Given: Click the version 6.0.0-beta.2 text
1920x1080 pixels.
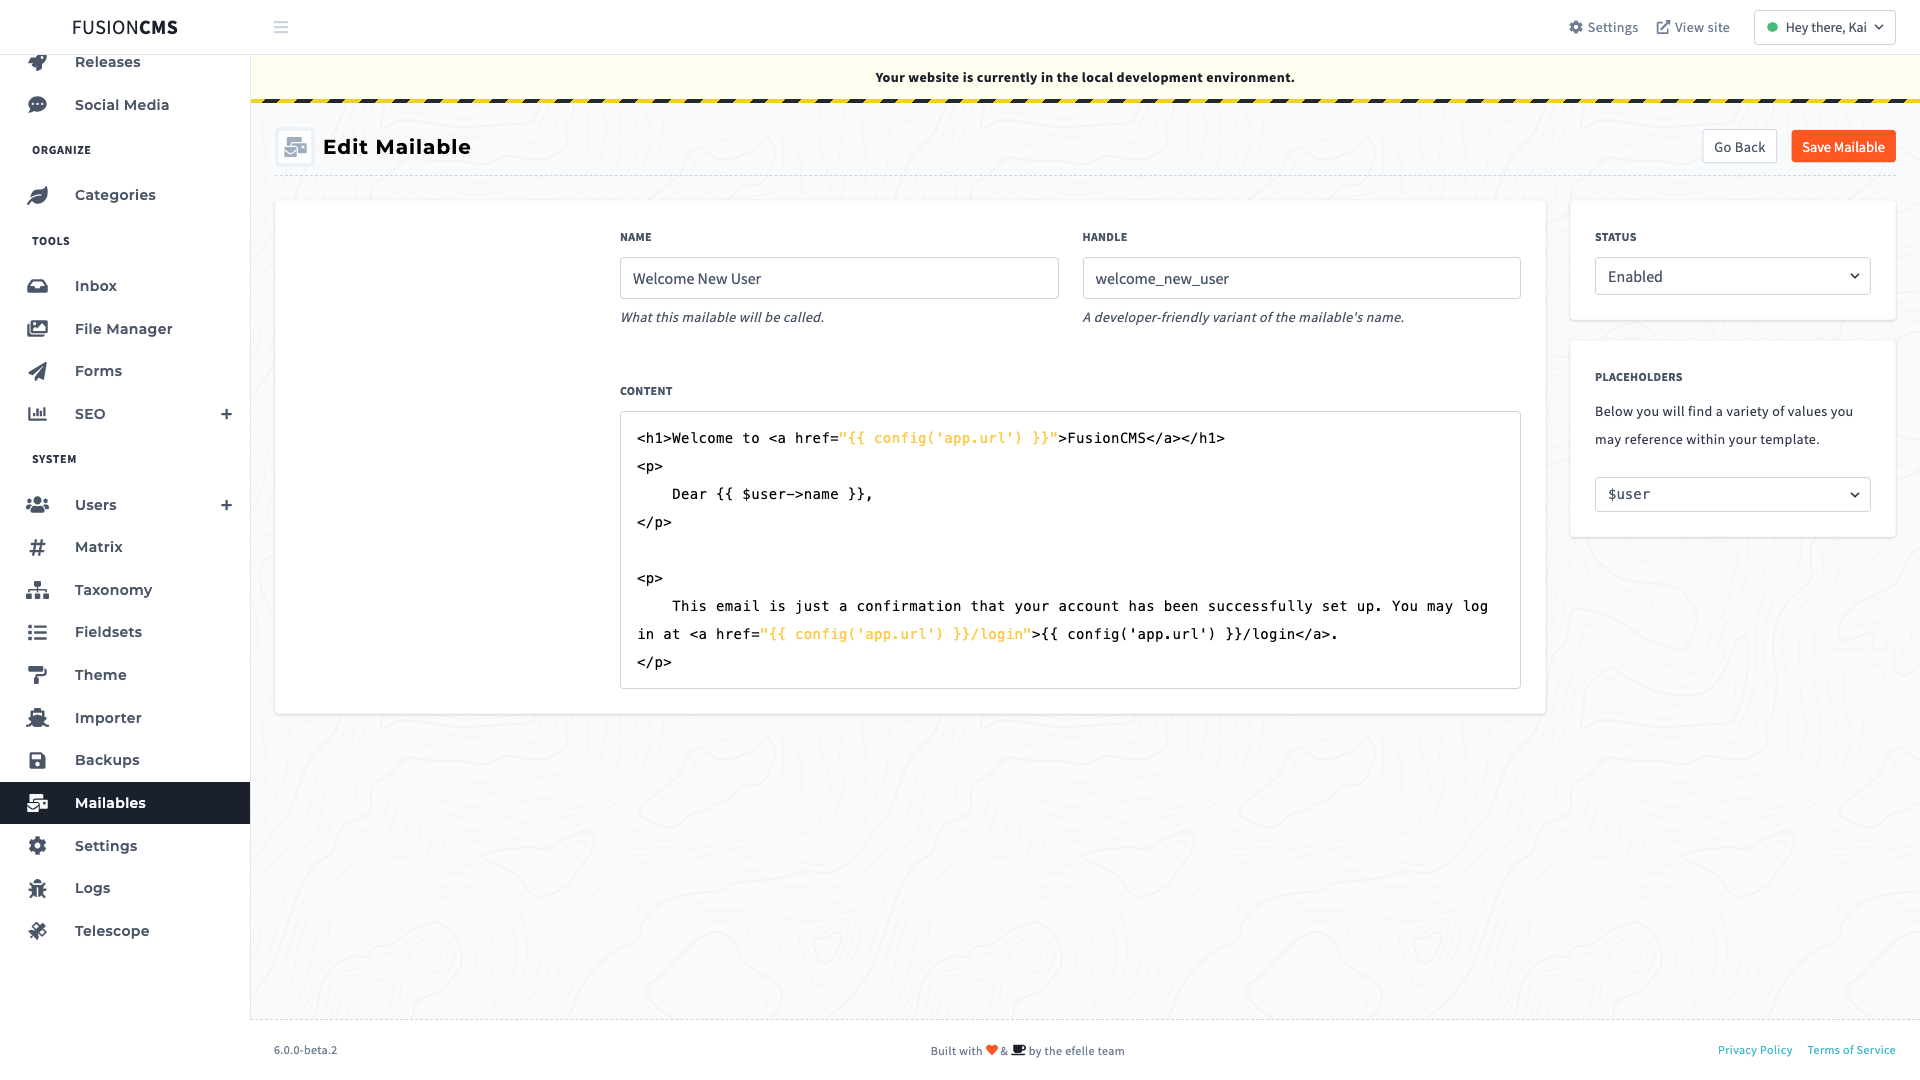Looking at the screenshot, I should (305, 1050).
